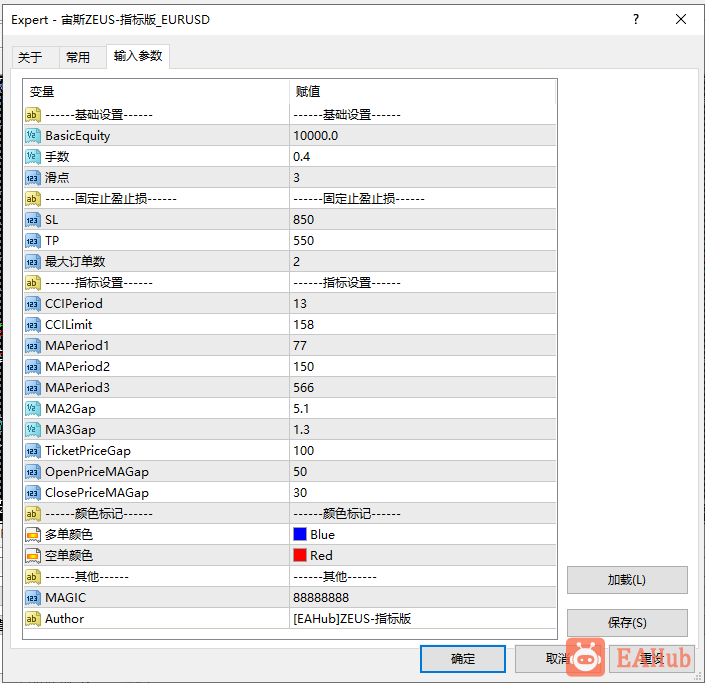Click the Author string-type icon
Screen dimensions: 705x683
pos(33,619)
